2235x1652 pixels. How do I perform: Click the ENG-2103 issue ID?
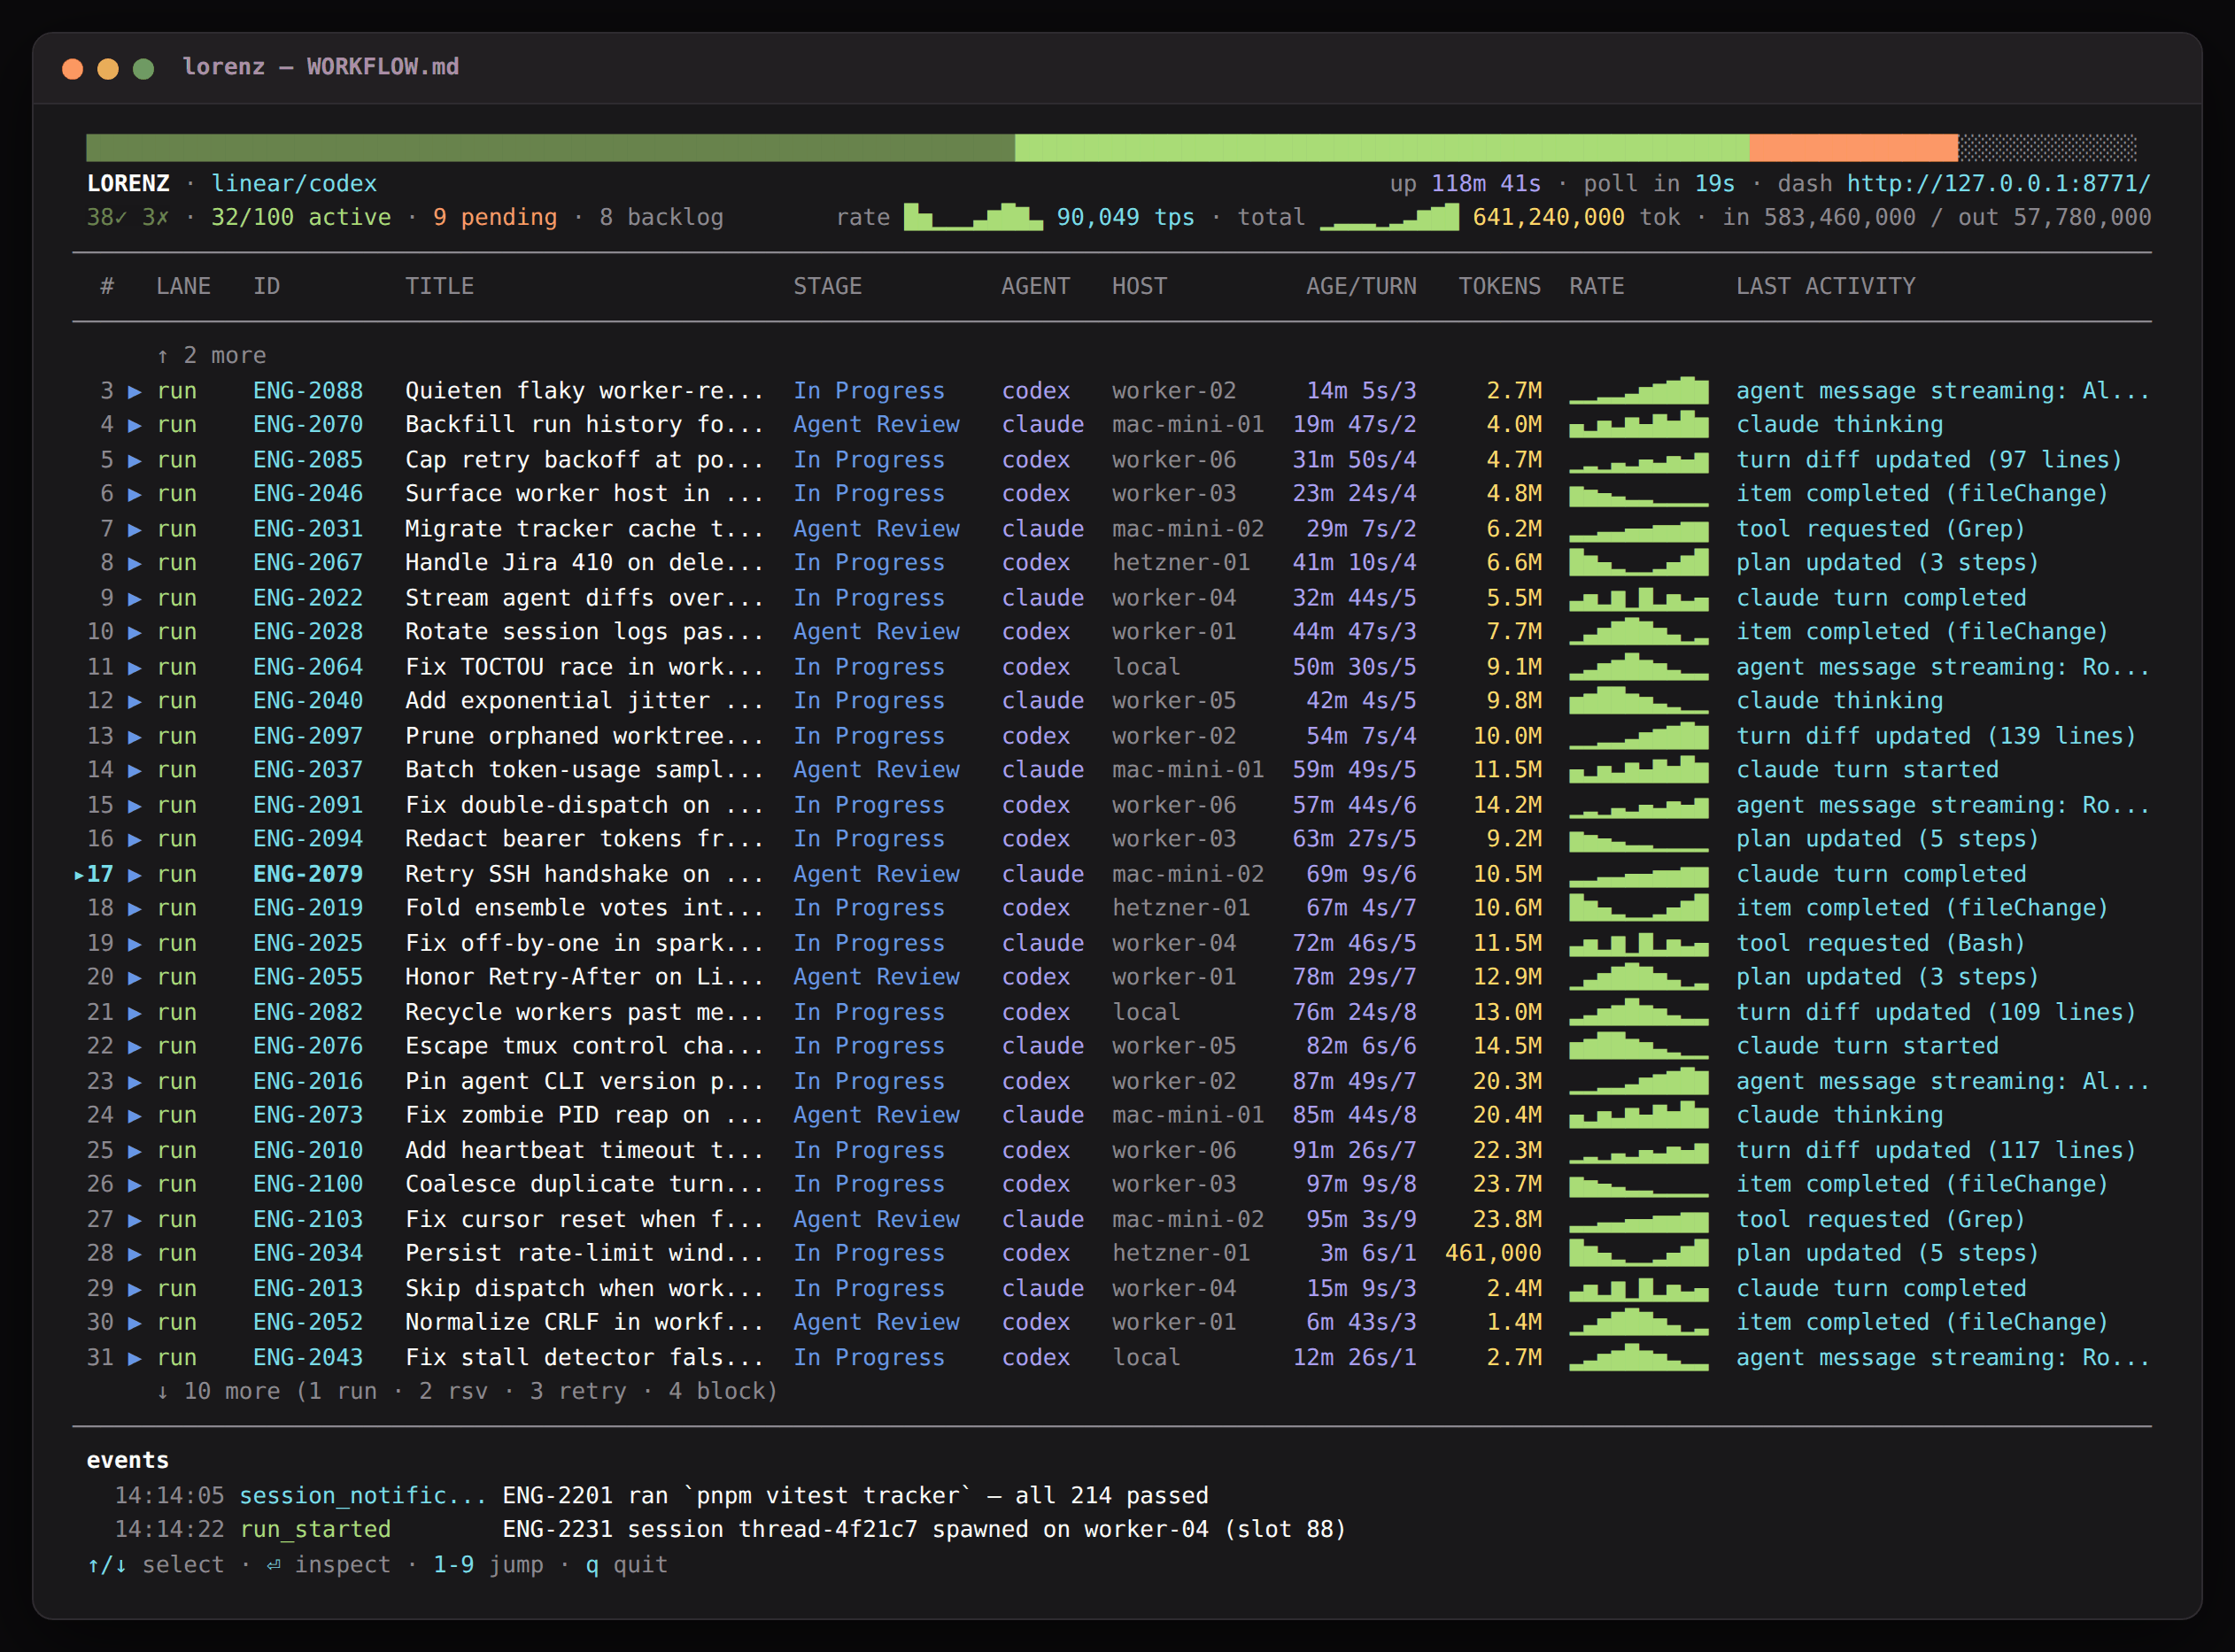pos(308,1219)
